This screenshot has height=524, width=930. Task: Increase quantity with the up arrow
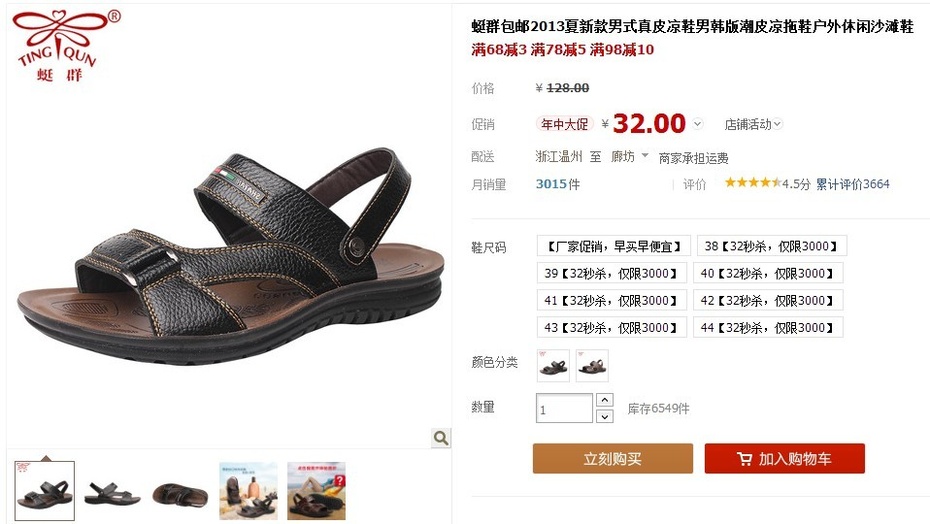[604, 400]
